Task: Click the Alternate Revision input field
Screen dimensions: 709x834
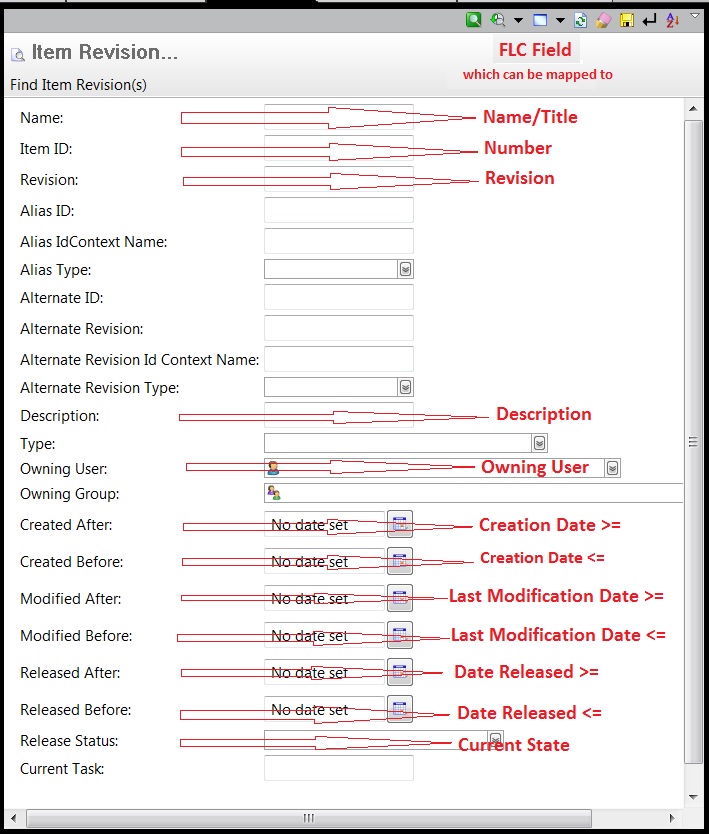Action: pyautogui.click(x=339, y=328)
